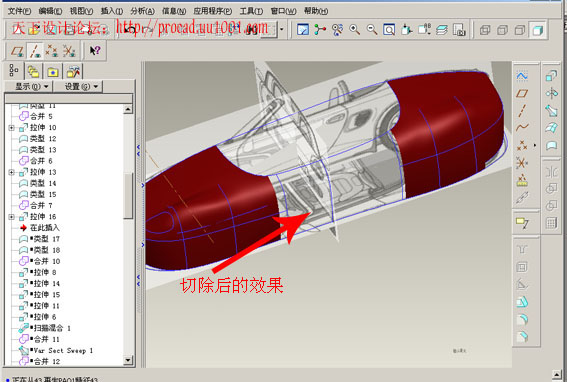Click the zoom in magnifier icon

354,30
